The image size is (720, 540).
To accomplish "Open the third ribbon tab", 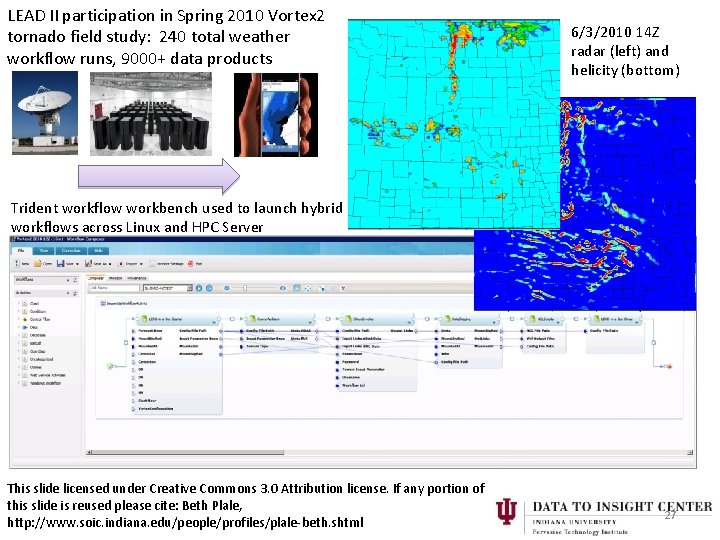I will pyautogui.click(x=71, y=251).
